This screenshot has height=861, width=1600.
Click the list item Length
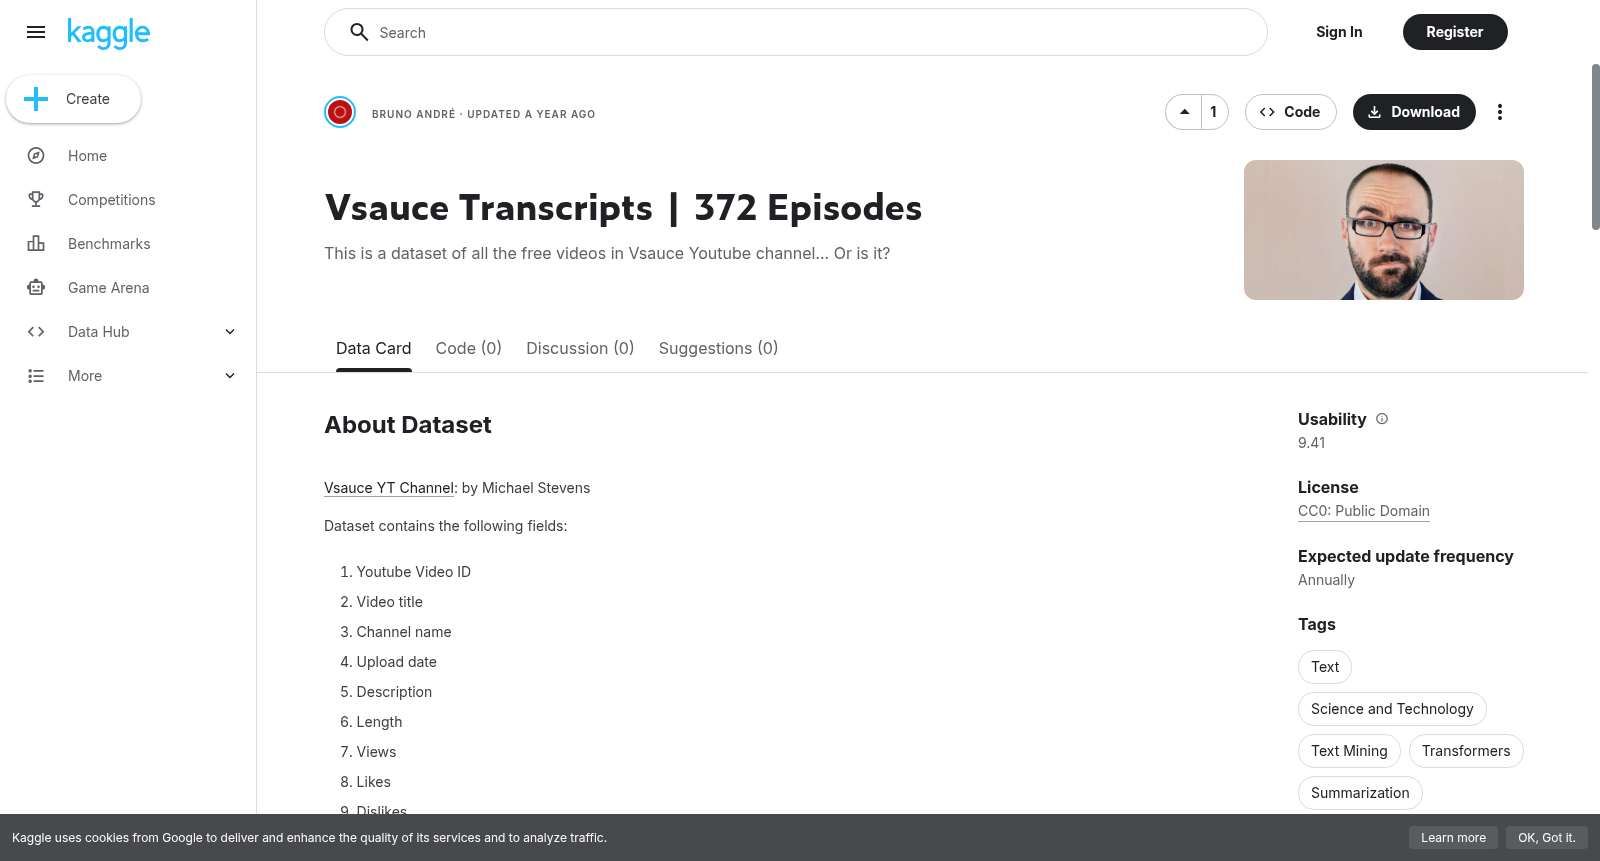[x=379, y=722]
